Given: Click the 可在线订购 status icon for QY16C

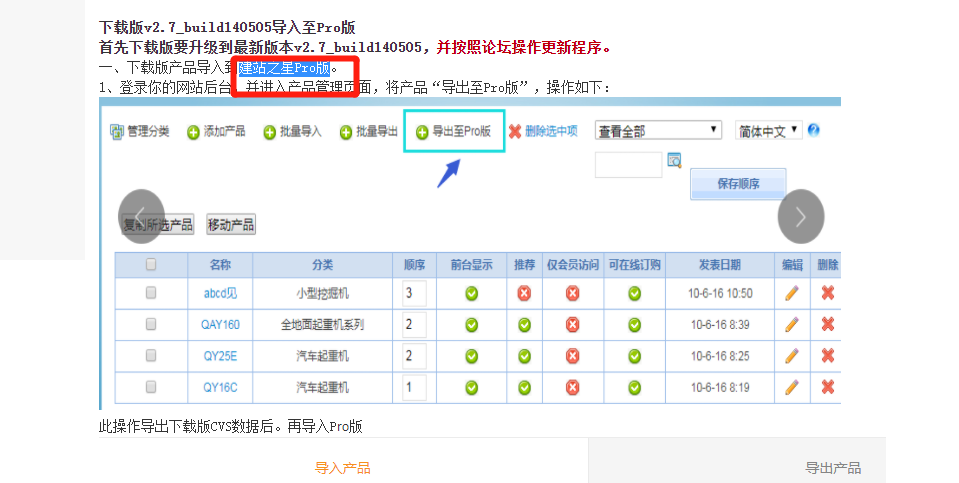Looking at the screenshot, I should coord(635,388).
